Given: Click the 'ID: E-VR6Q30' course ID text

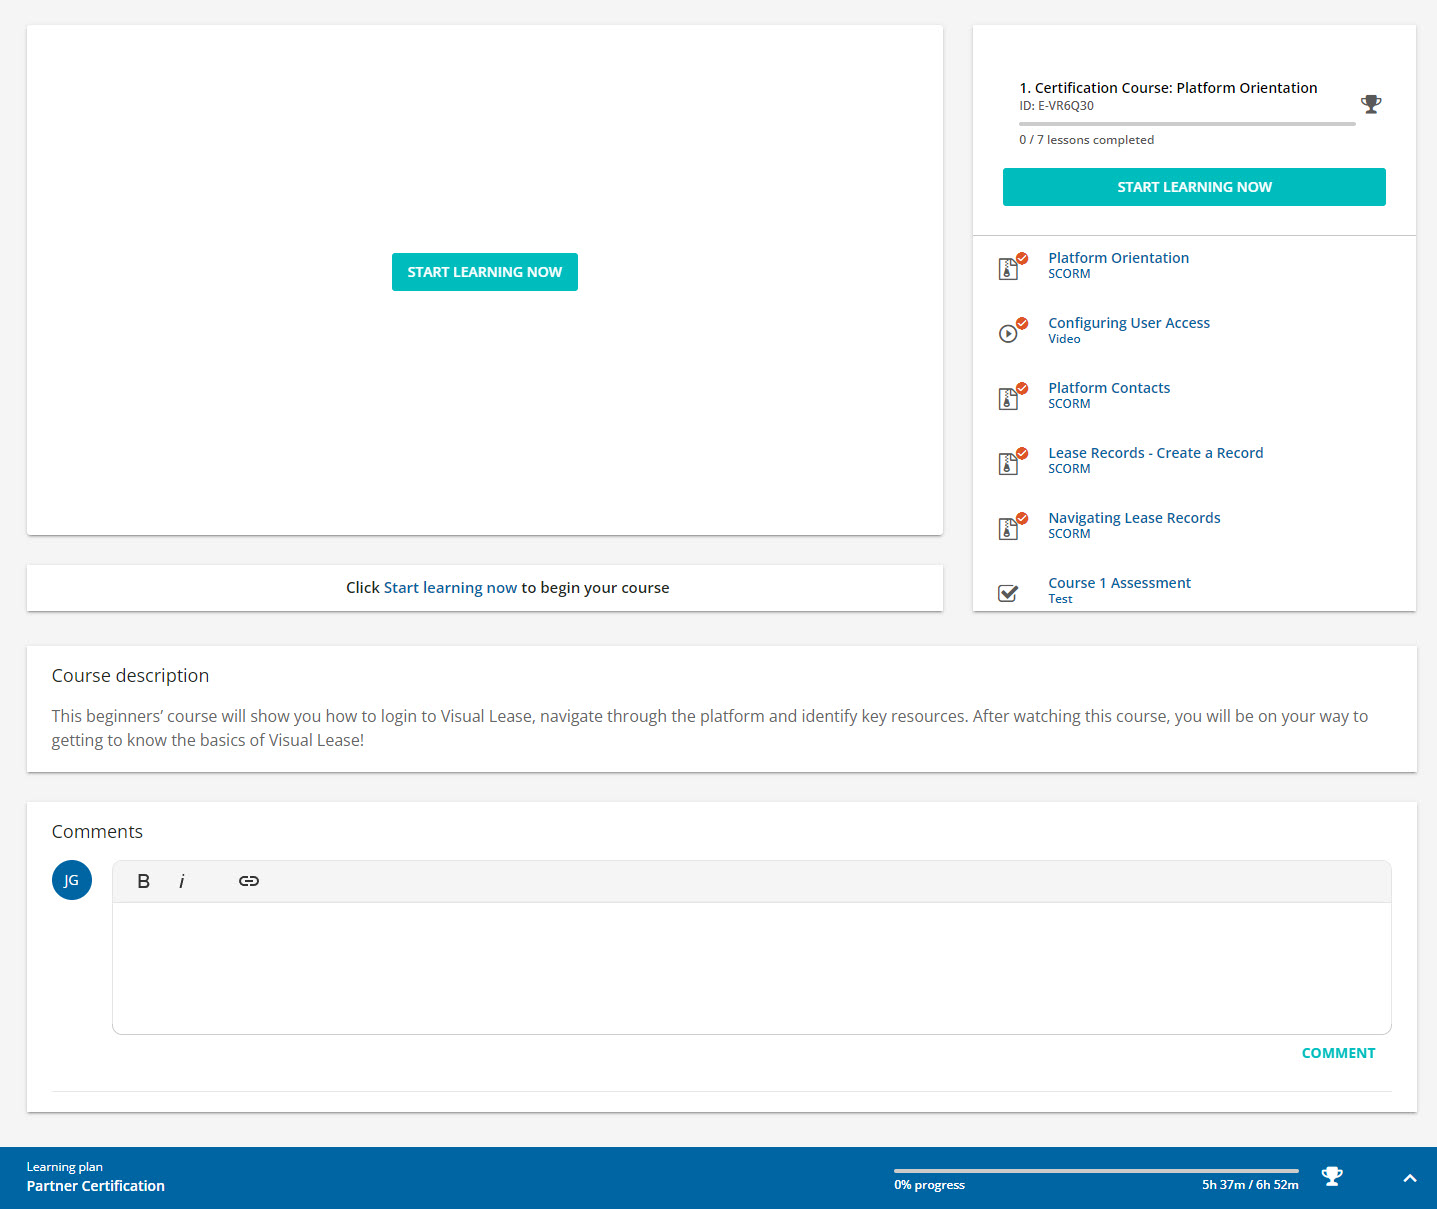Looking at the screenshot, I should (1056, 106).
